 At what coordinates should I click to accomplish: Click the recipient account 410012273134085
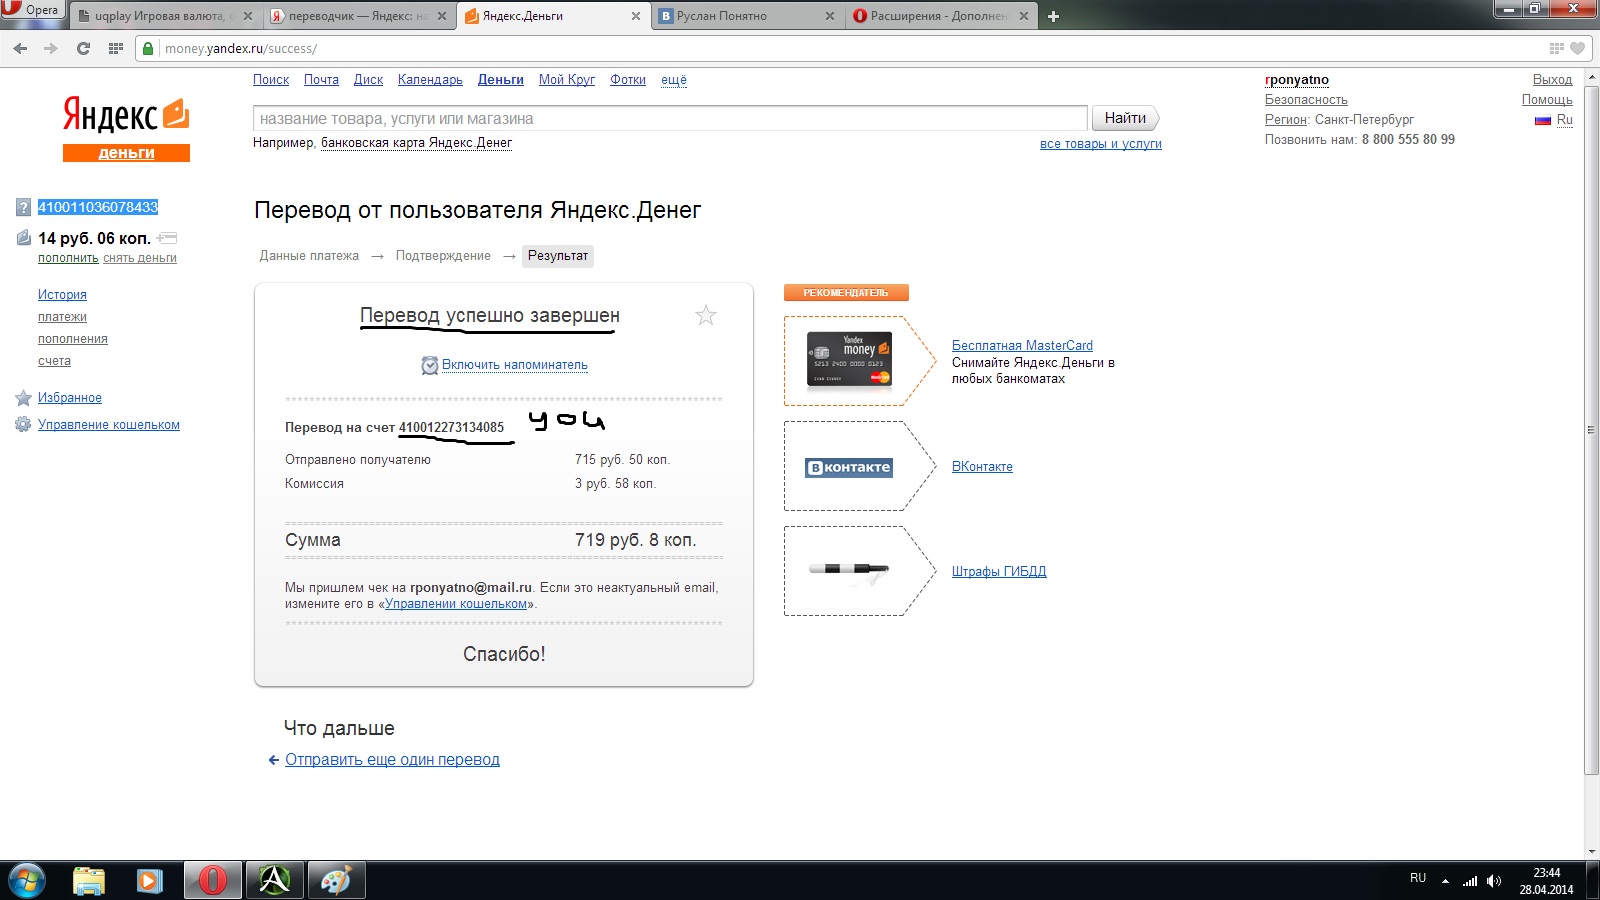coord(451,428)
